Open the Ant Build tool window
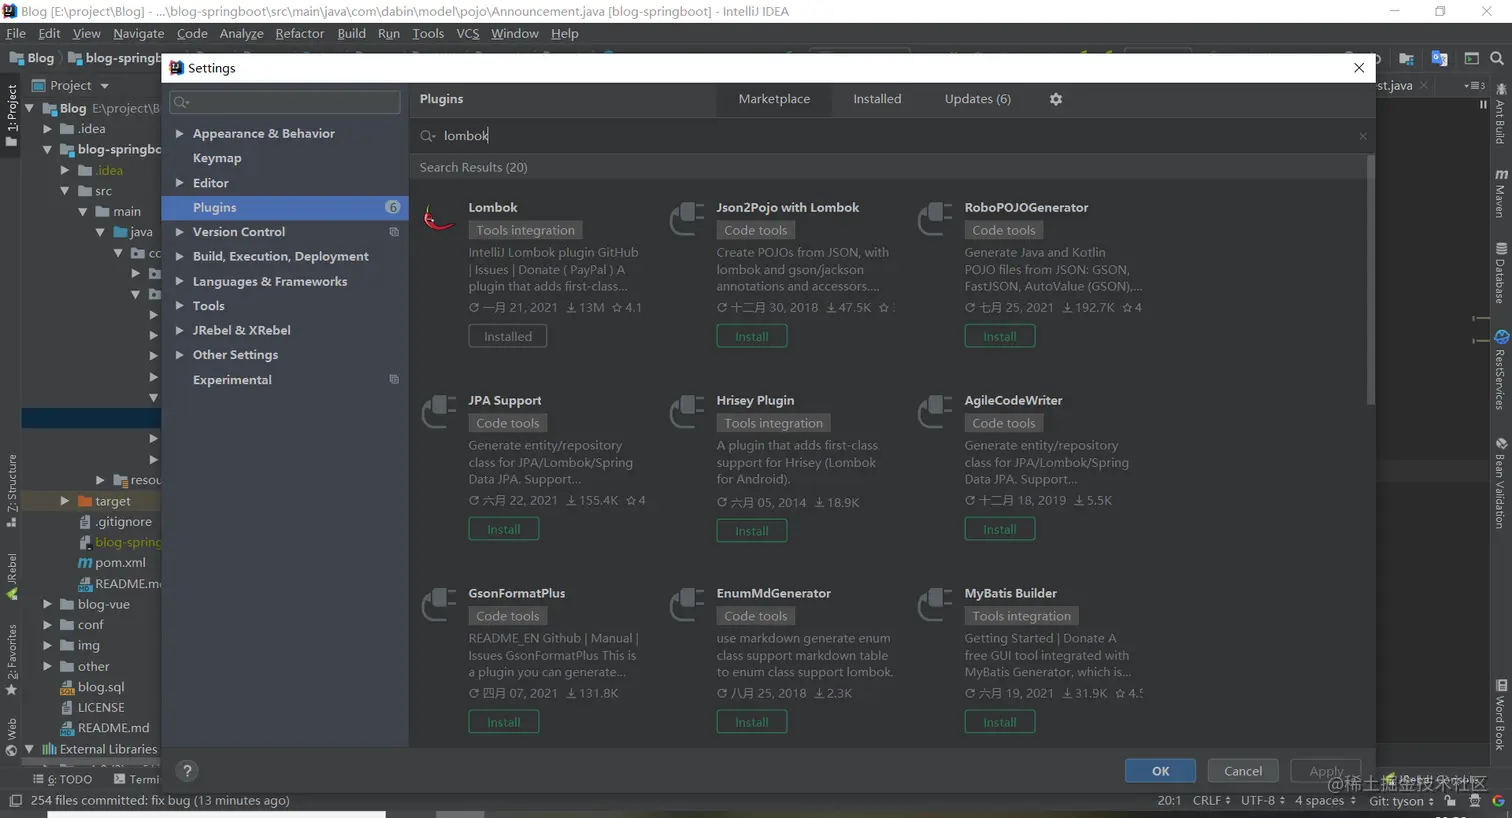 coord(1500,114)
